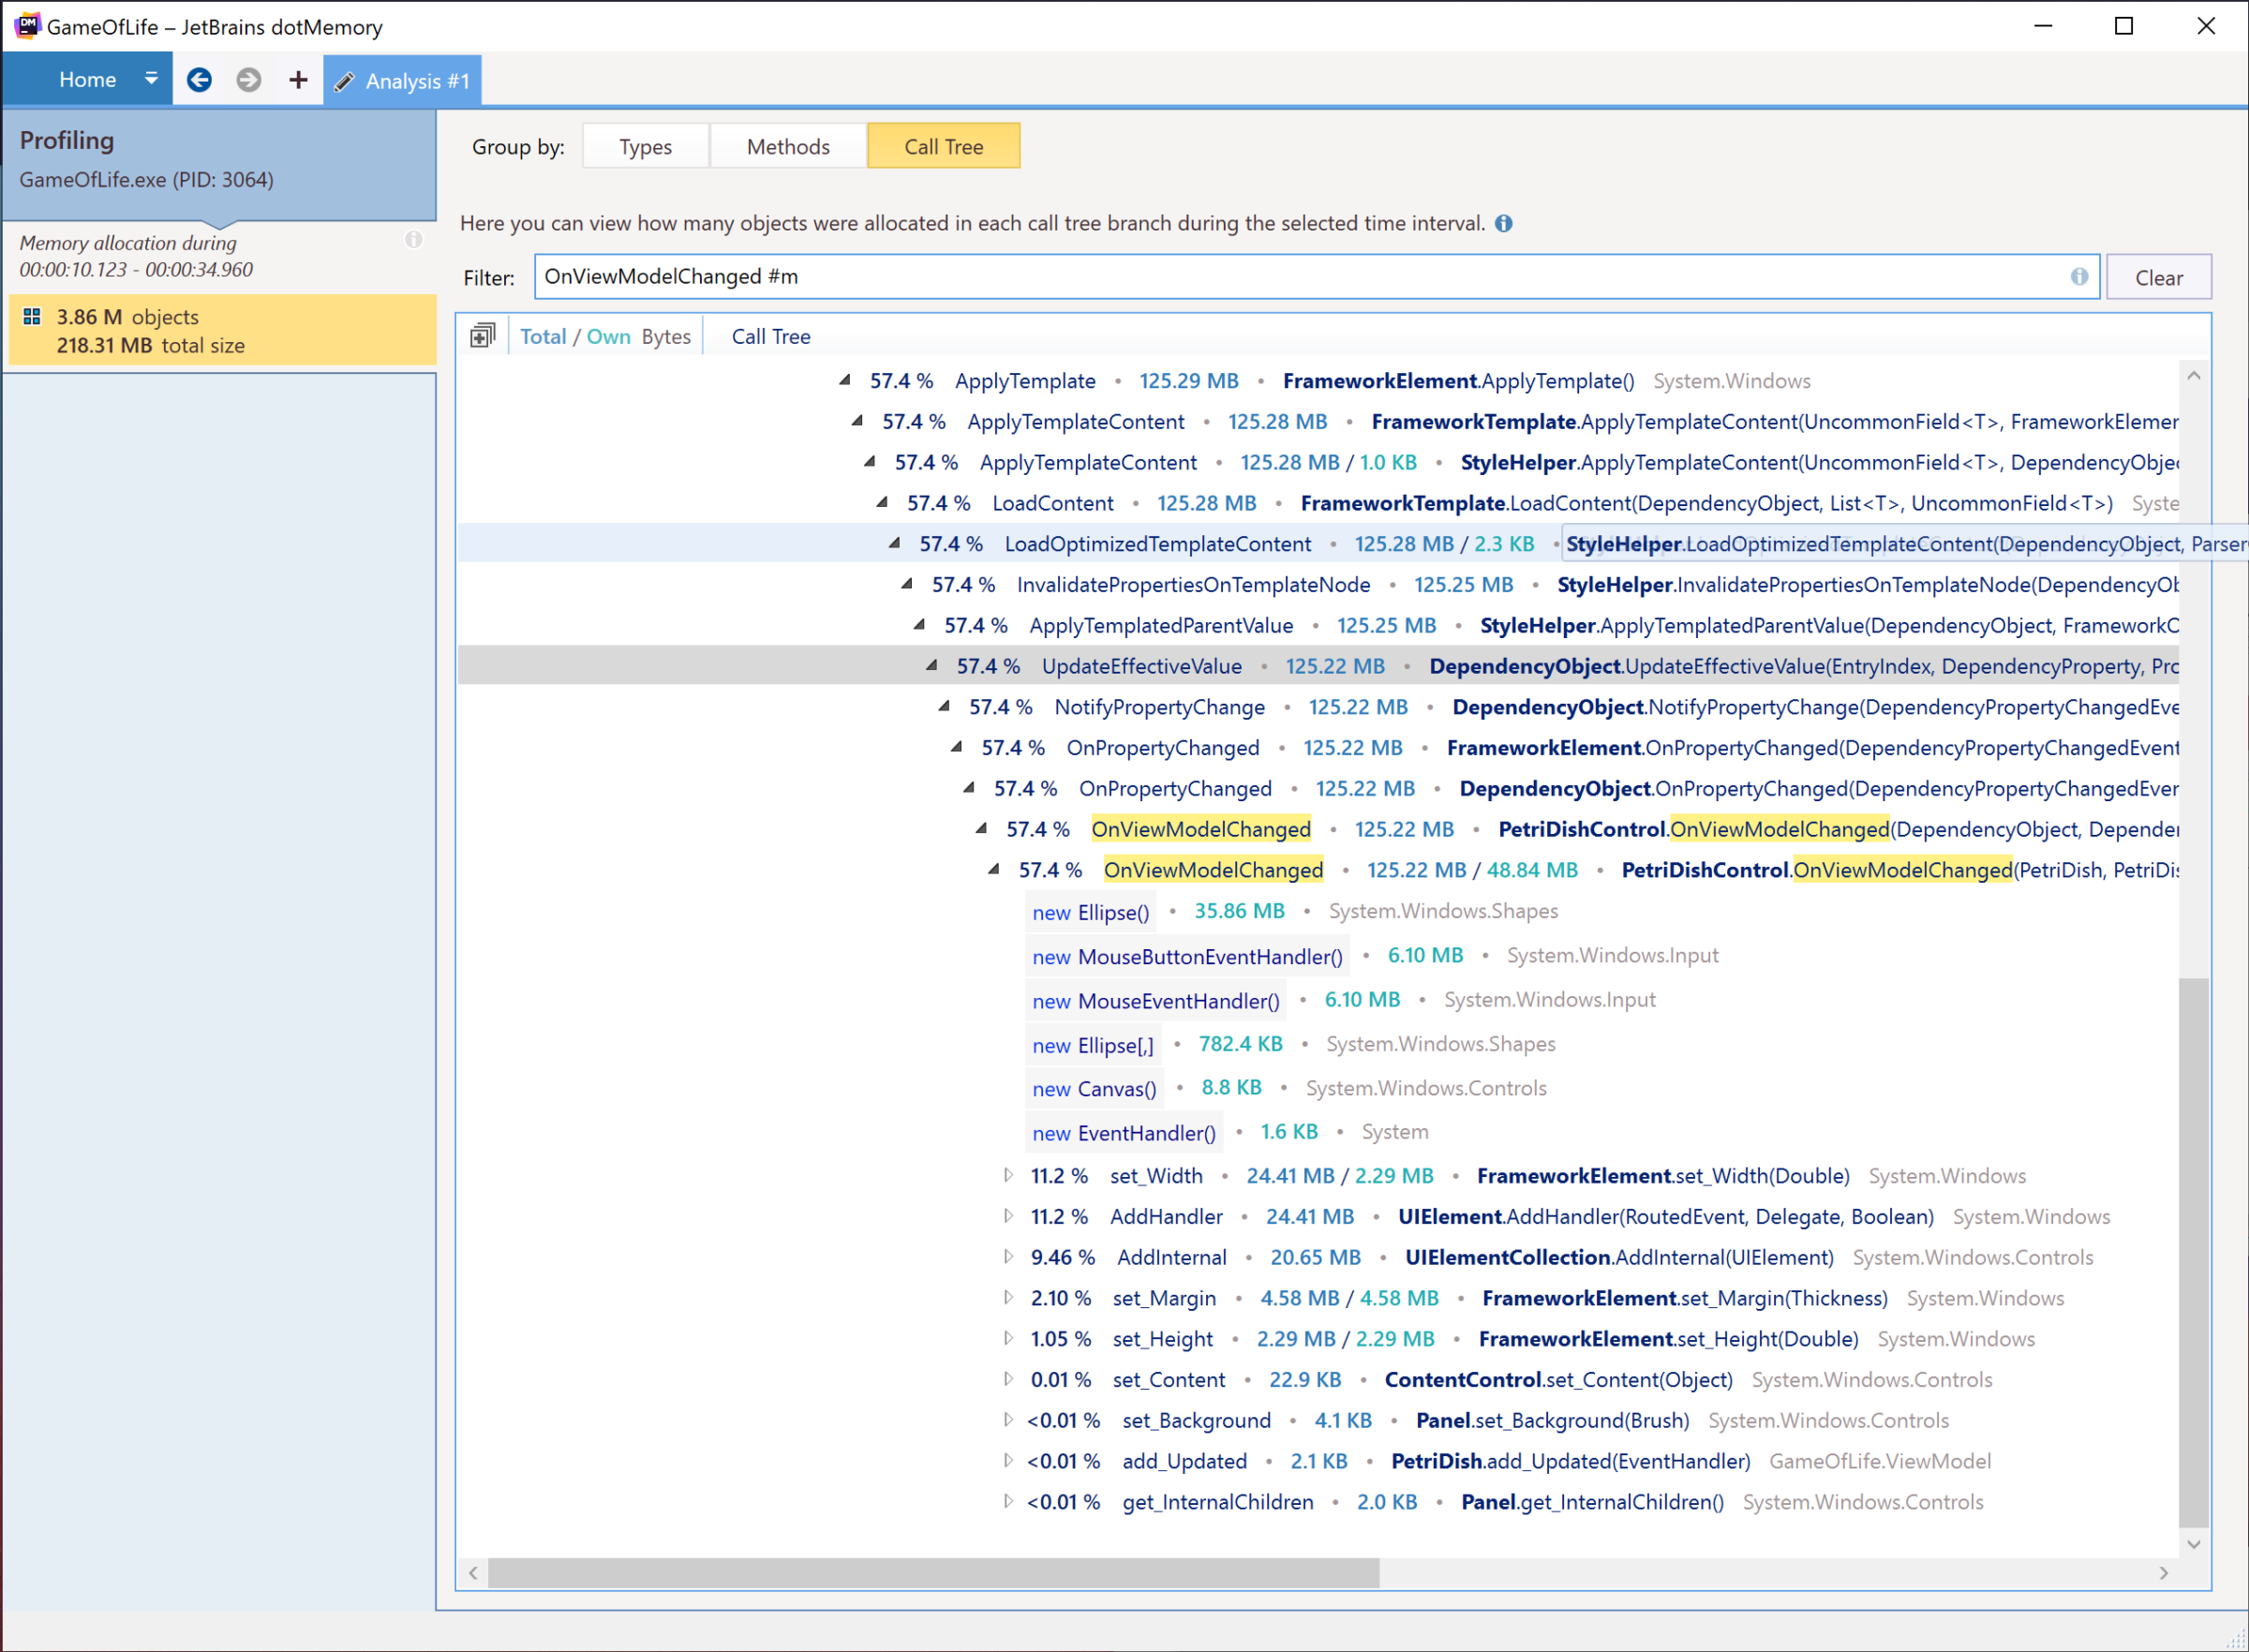
Task: Click the Total bytes link
Action: click(542, 337)
